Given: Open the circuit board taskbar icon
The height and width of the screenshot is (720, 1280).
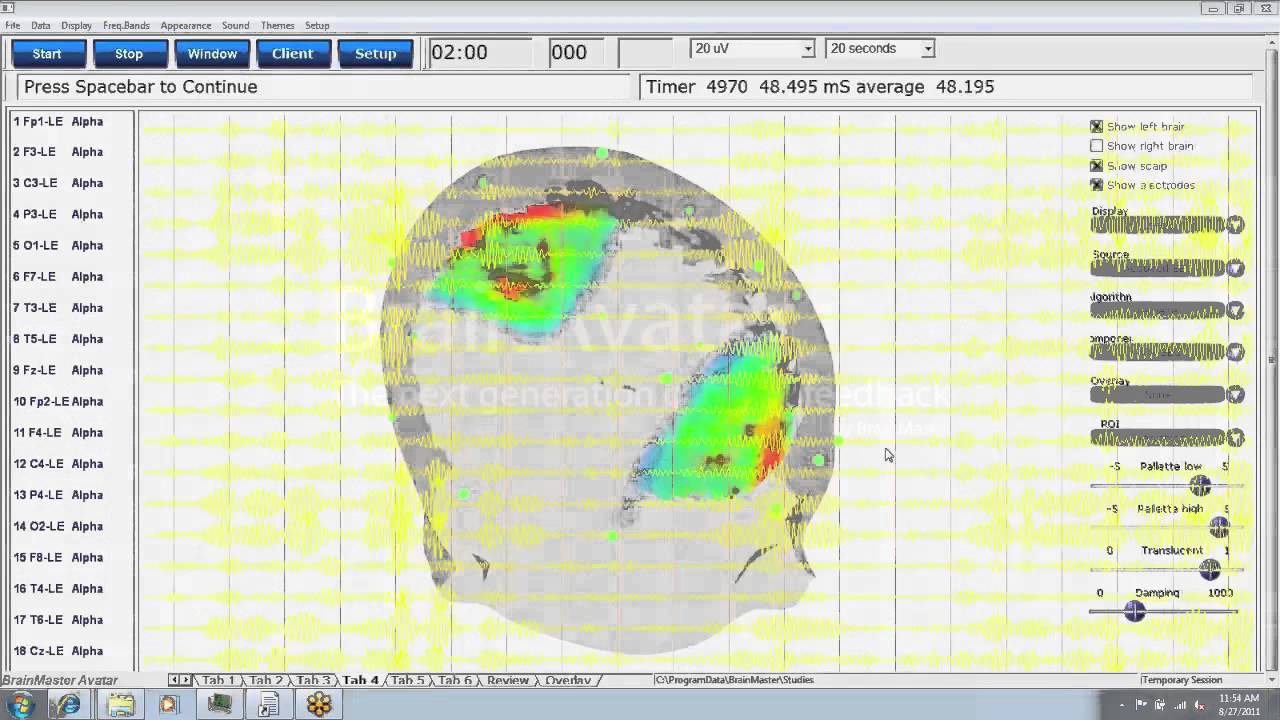Looking at the screenshot, I should (219, 705).
